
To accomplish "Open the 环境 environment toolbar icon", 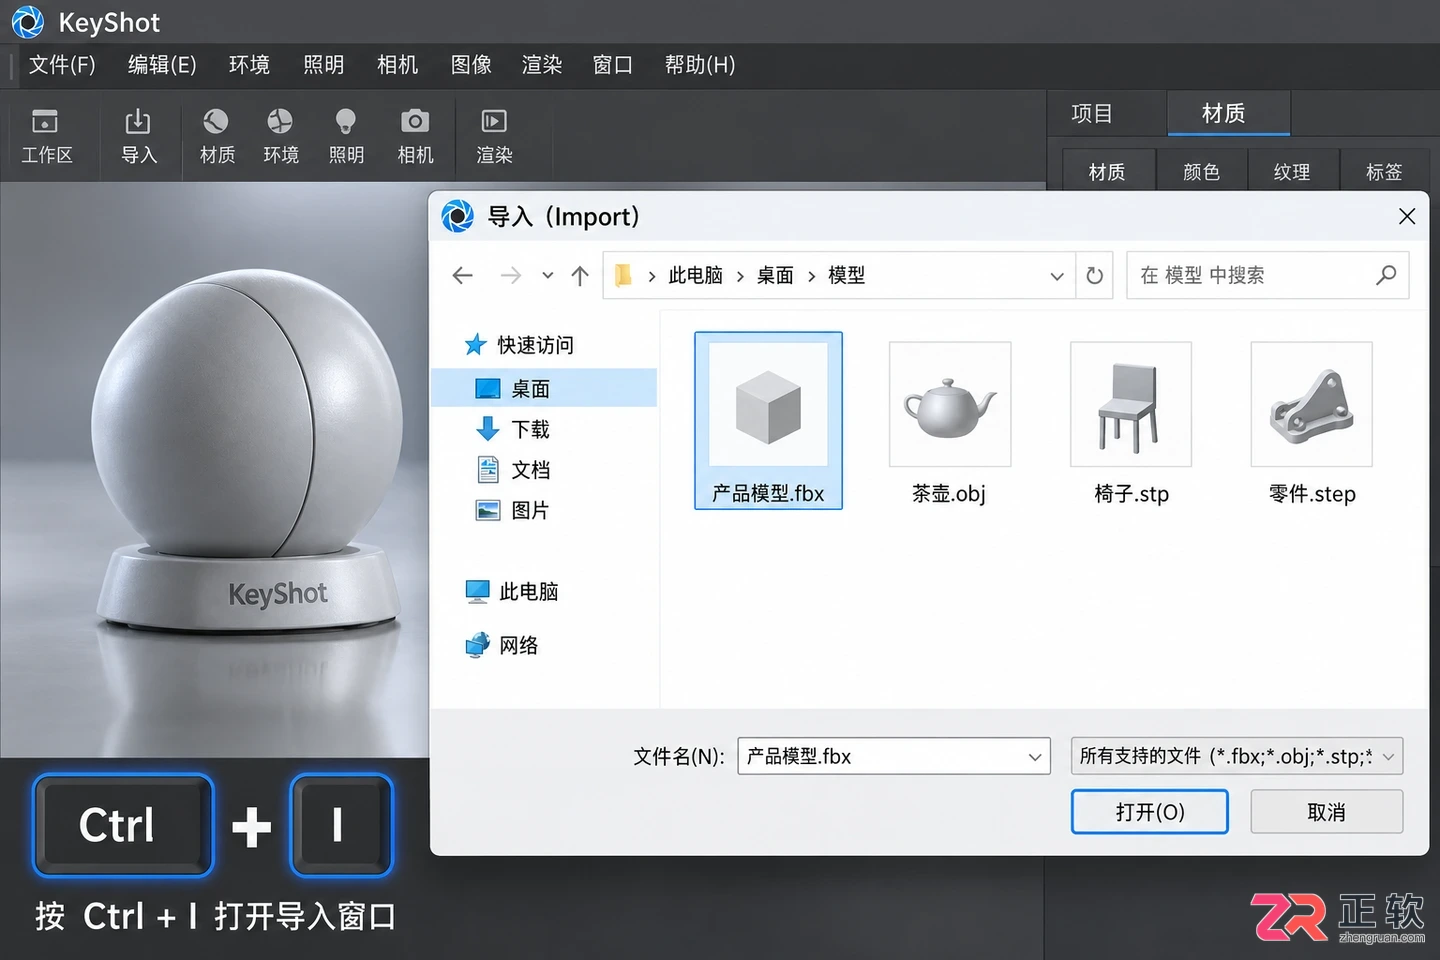I will [280, 136].
